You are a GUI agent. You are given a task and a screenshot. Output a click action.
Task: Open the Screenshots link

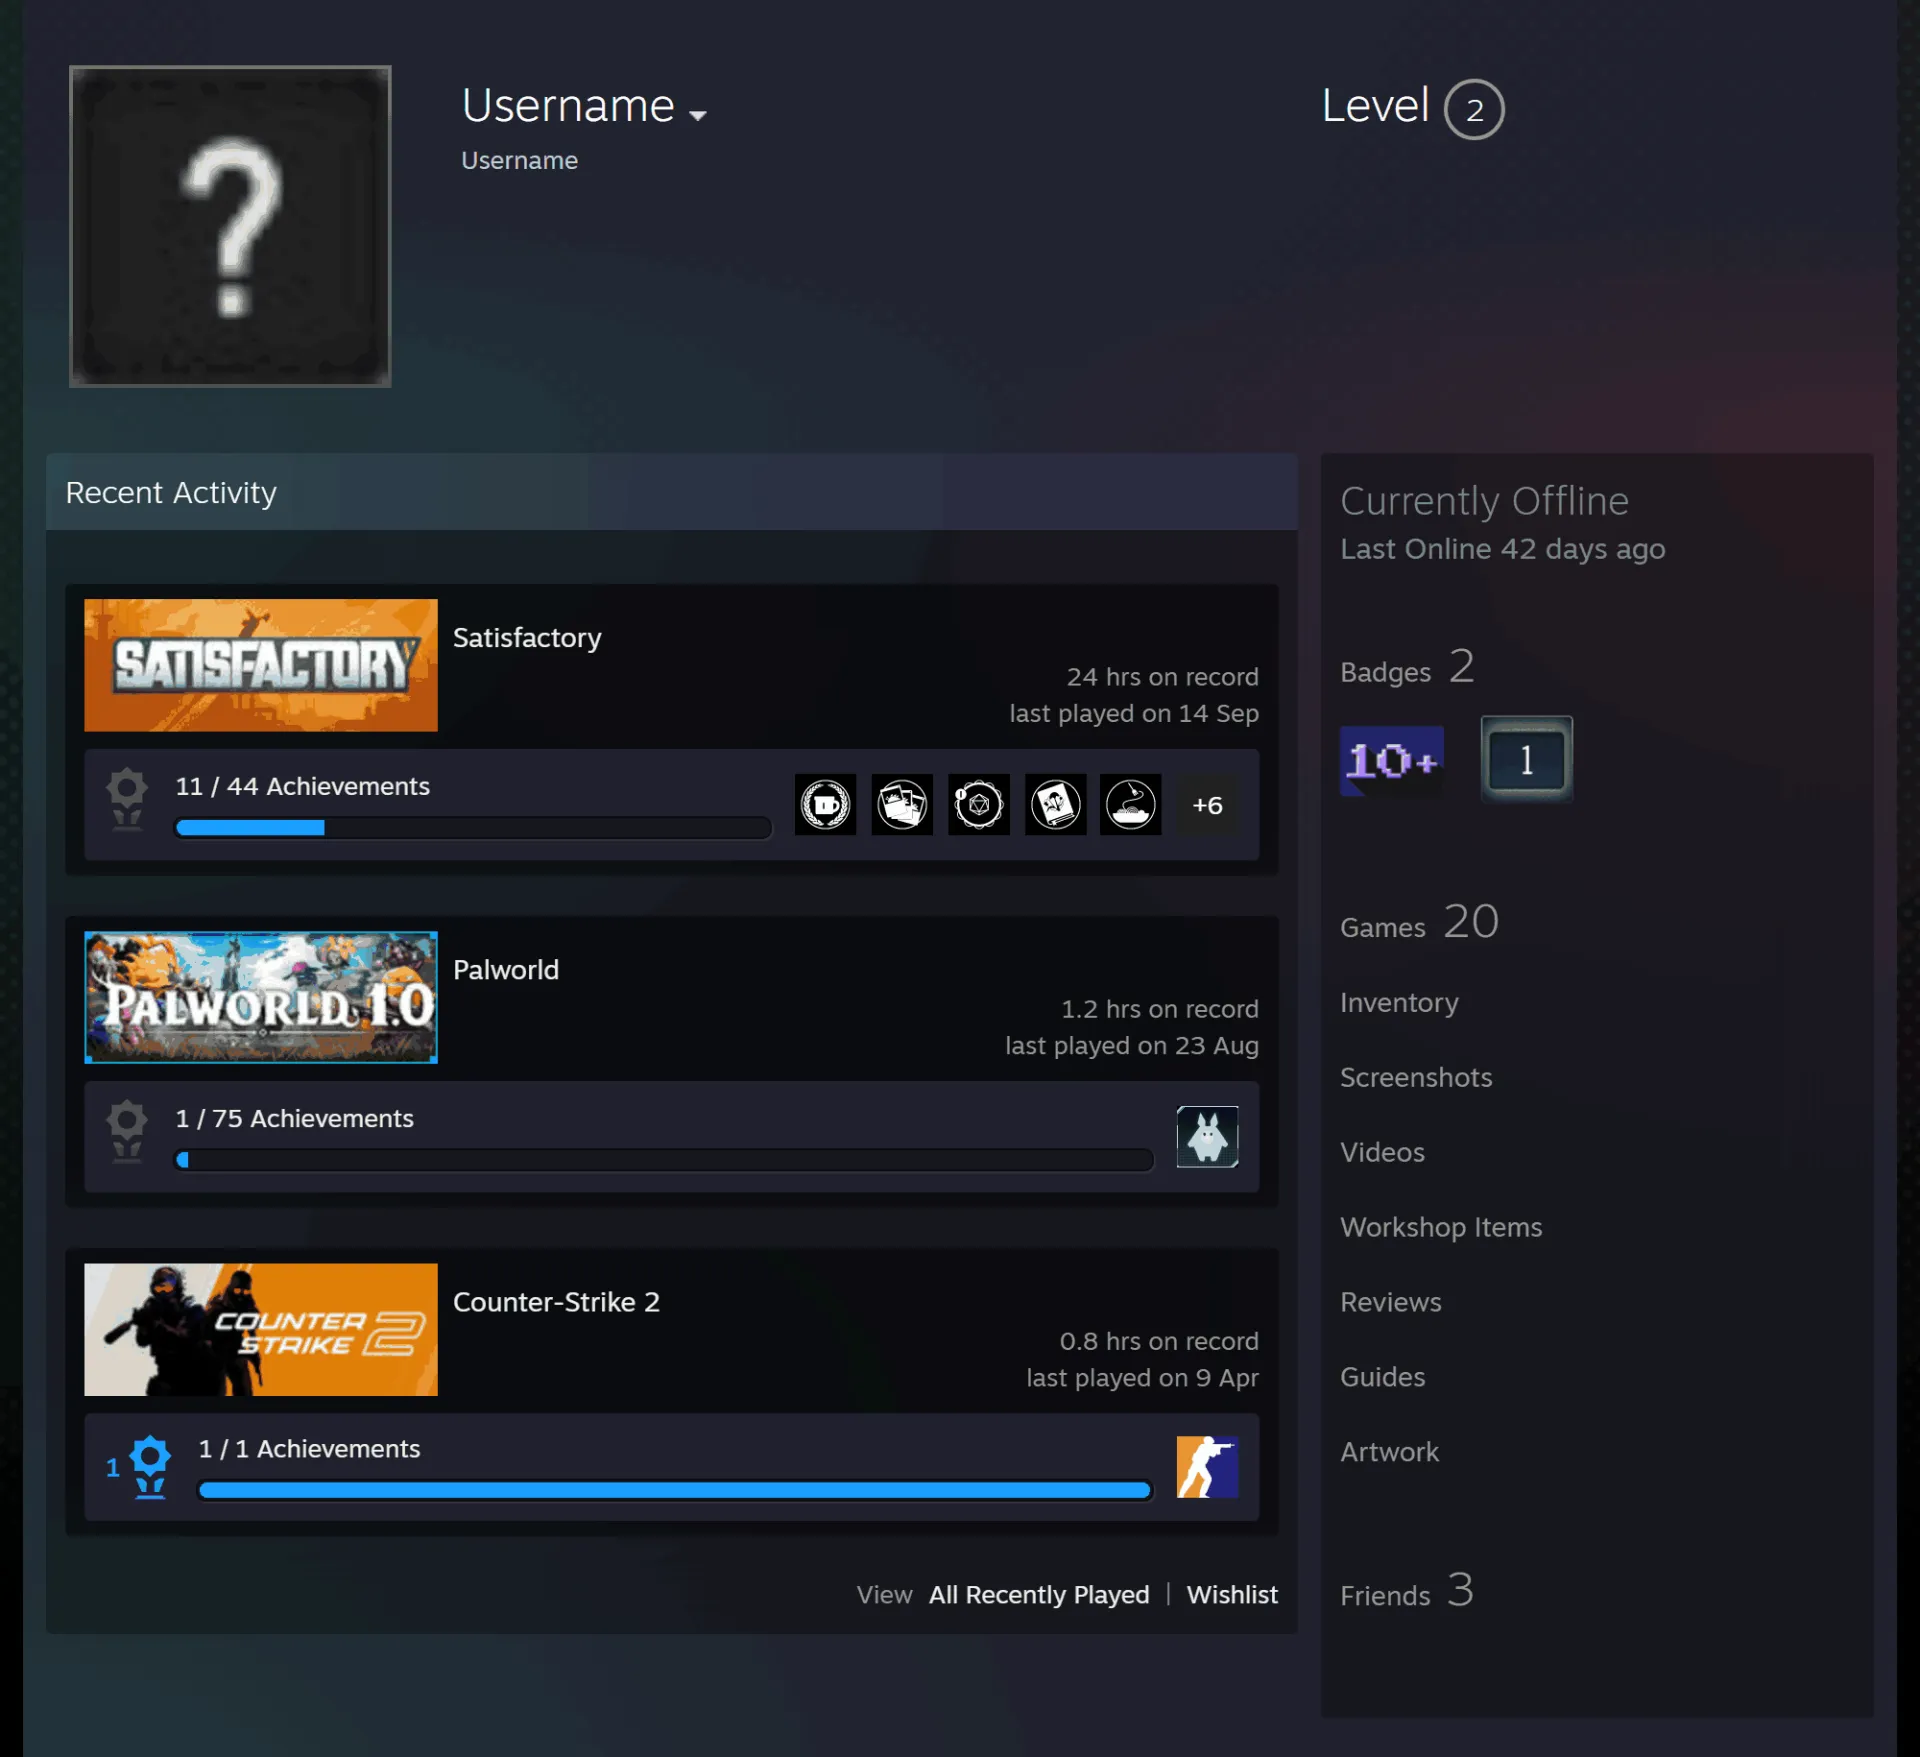coord(1416,1078)
